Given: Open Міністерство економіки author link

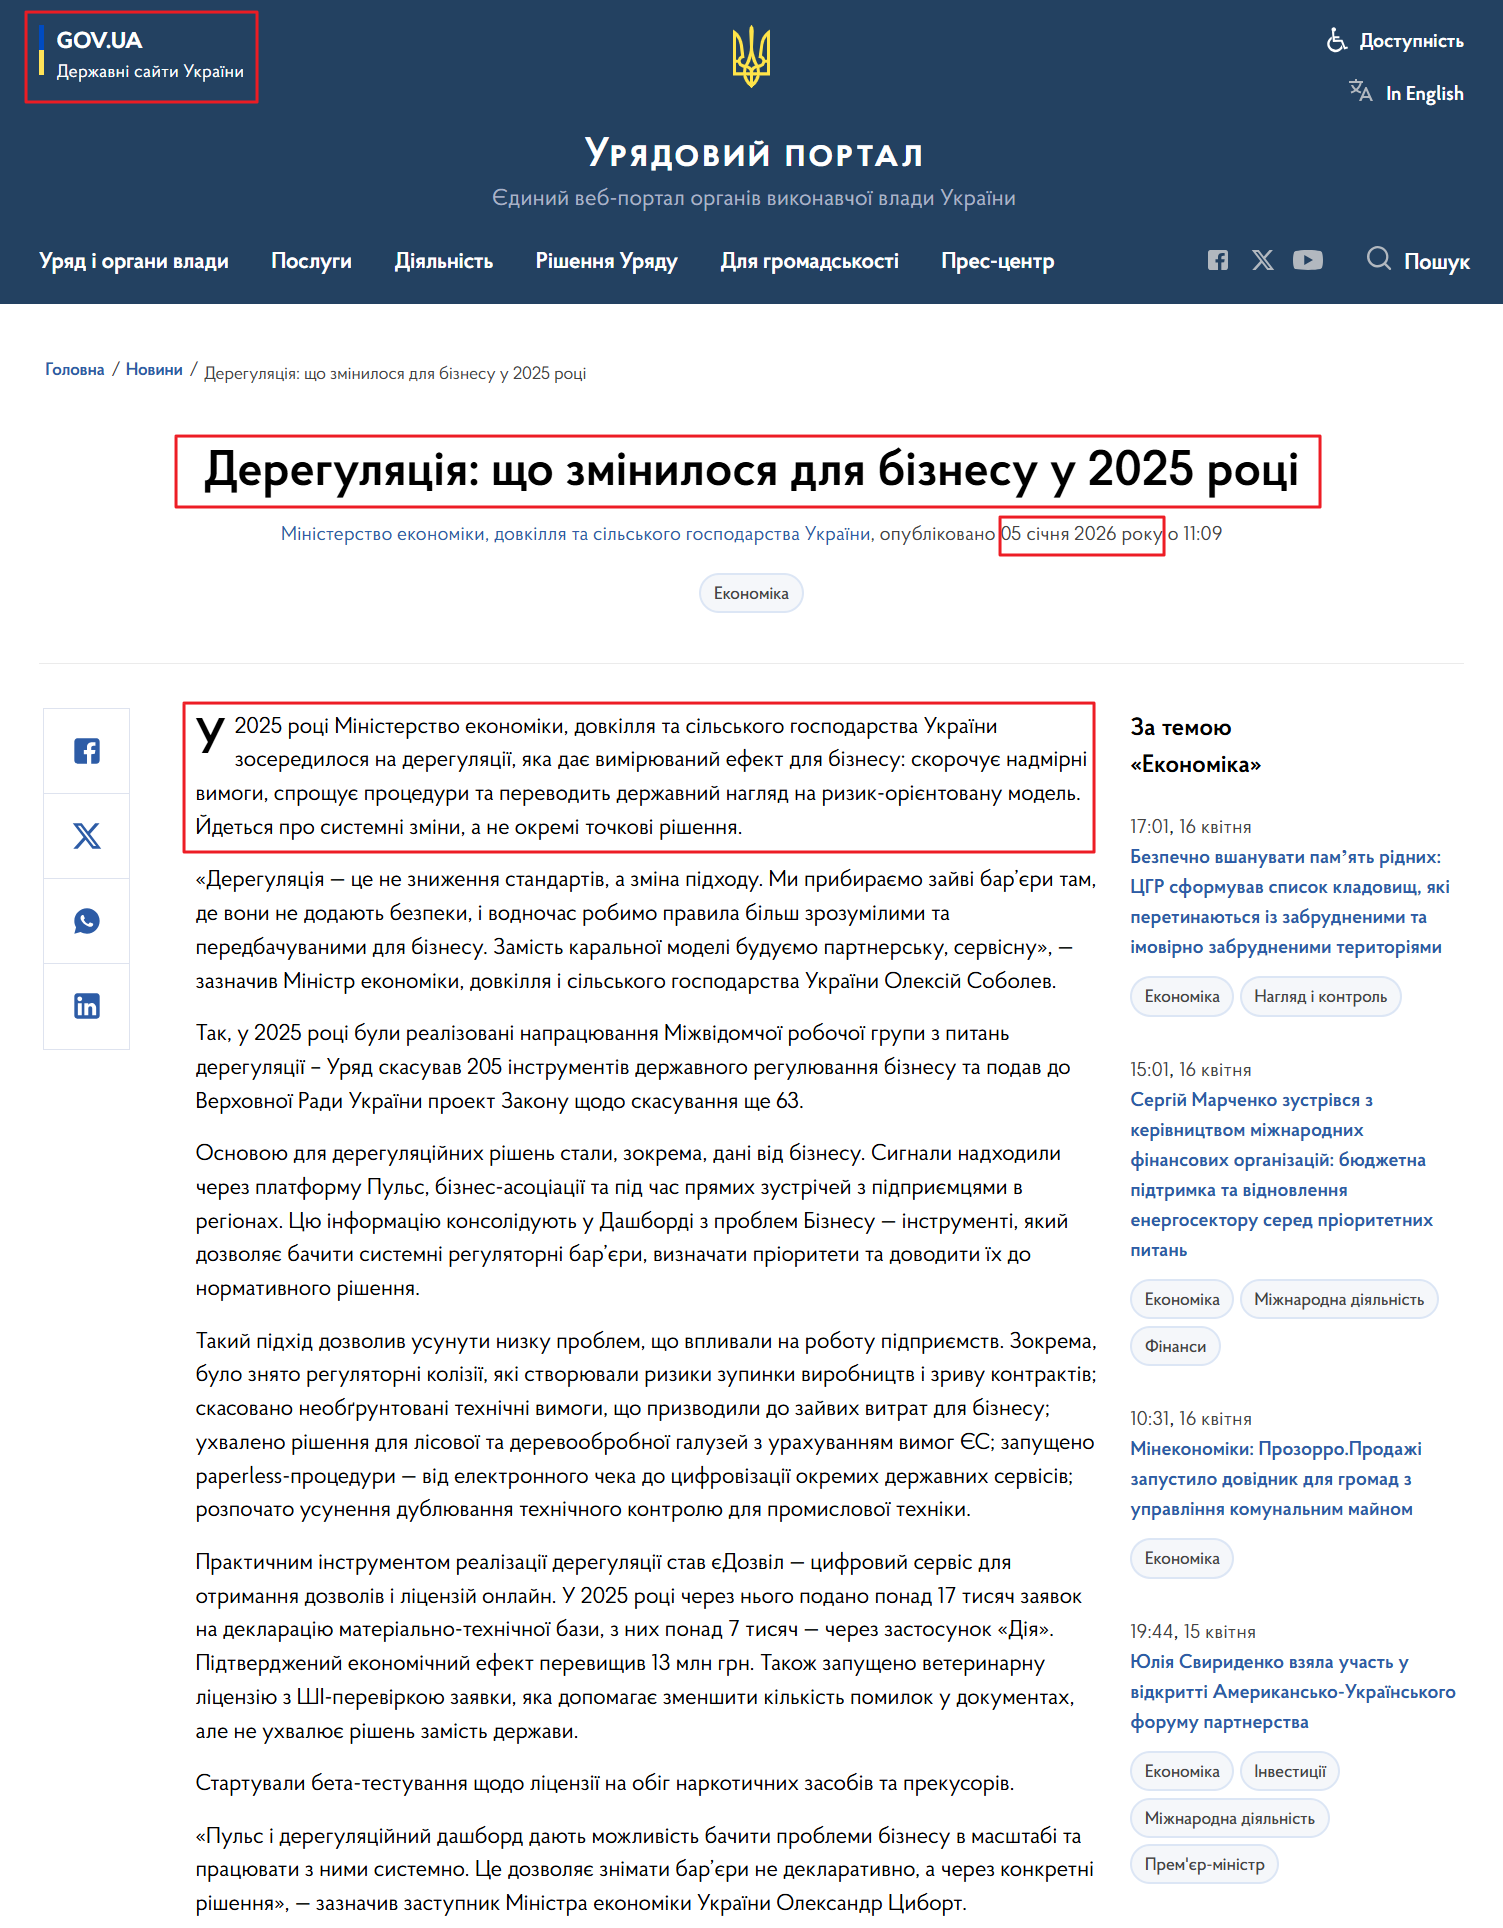Looking at the screenshot, I should coord(576,534).
